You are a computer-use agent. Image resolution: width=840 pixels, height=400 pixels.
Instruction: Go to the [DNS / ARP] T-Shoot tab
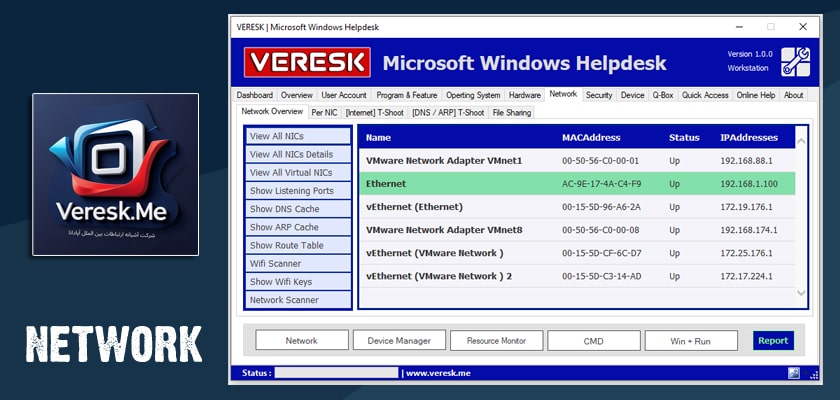(x=447, y=113)
